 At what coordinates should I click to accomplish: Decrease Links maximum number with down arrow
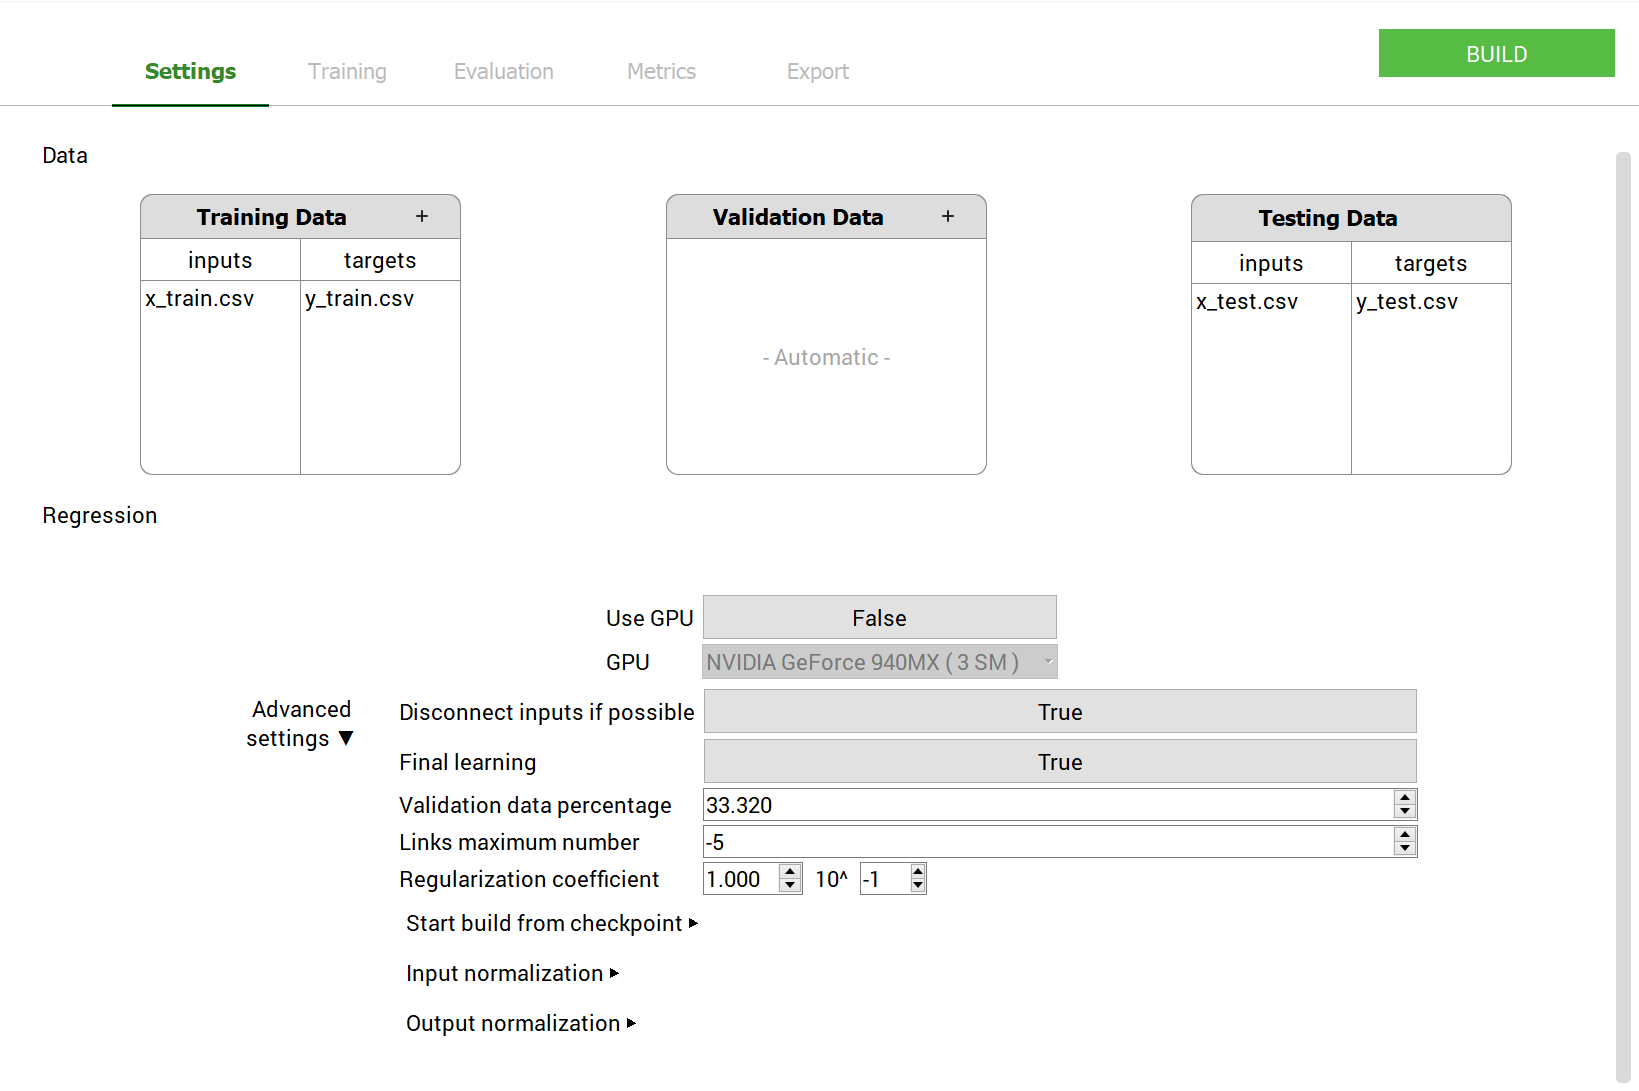click(1405, 849)
